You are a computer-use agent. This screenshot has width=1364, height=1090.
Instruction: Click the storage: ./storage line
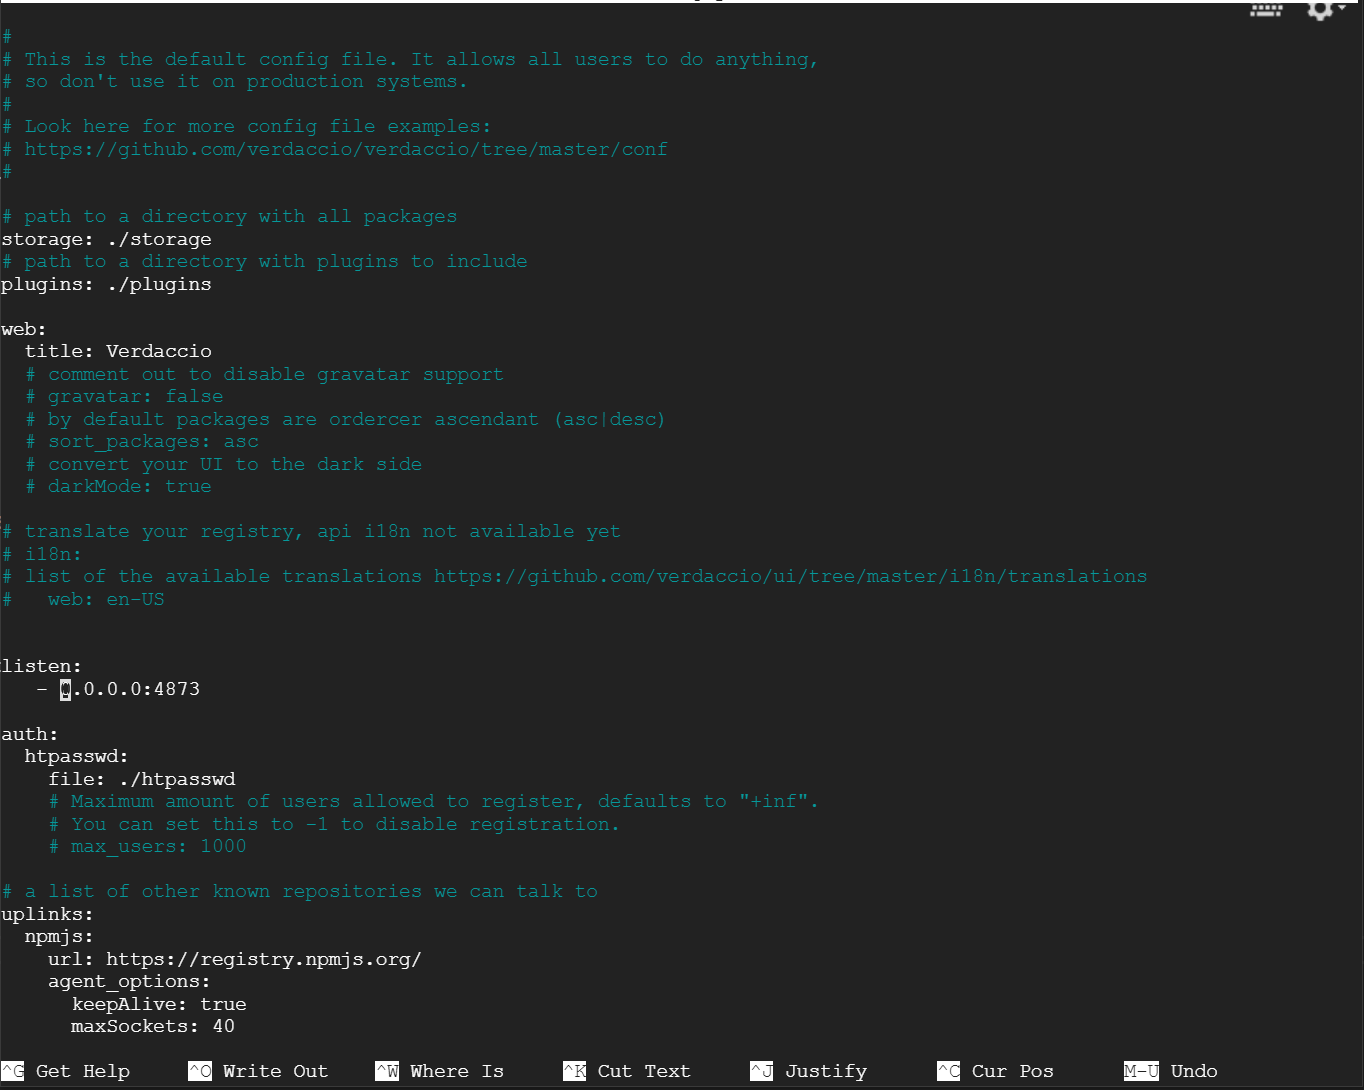coord(106,239)
